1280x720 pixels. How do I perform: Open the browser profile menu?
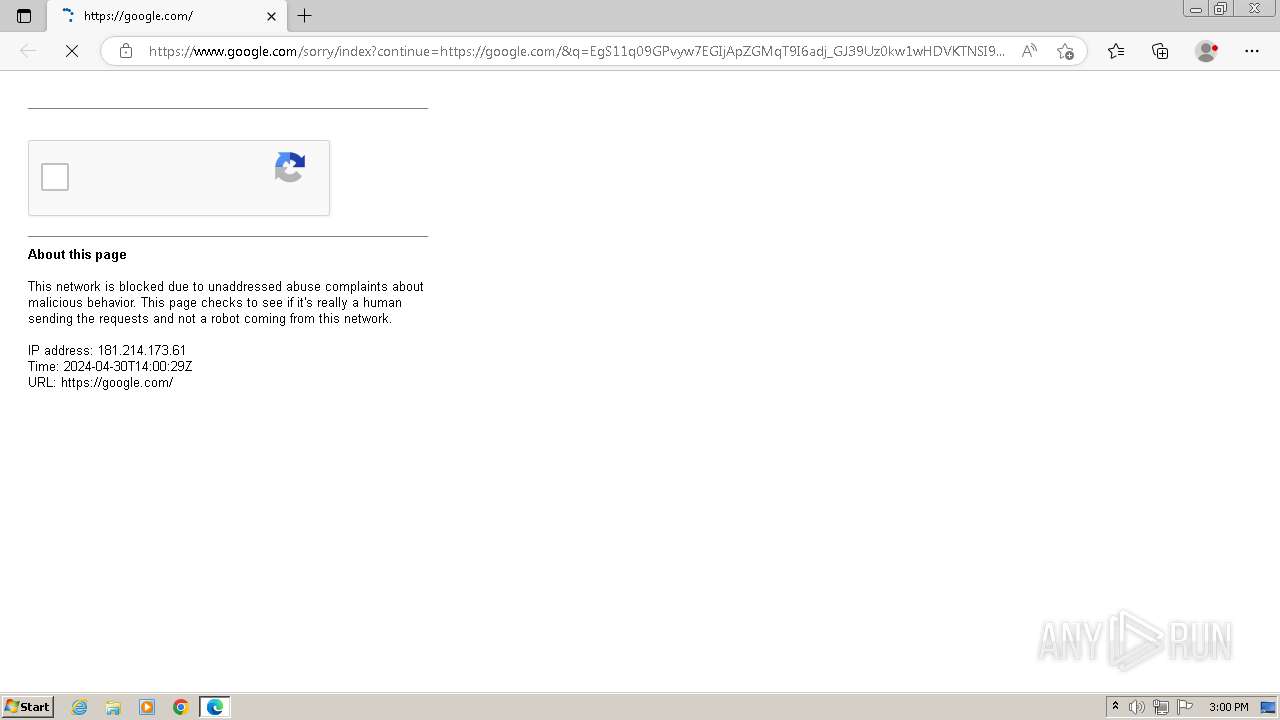(x=1207, y=51)
